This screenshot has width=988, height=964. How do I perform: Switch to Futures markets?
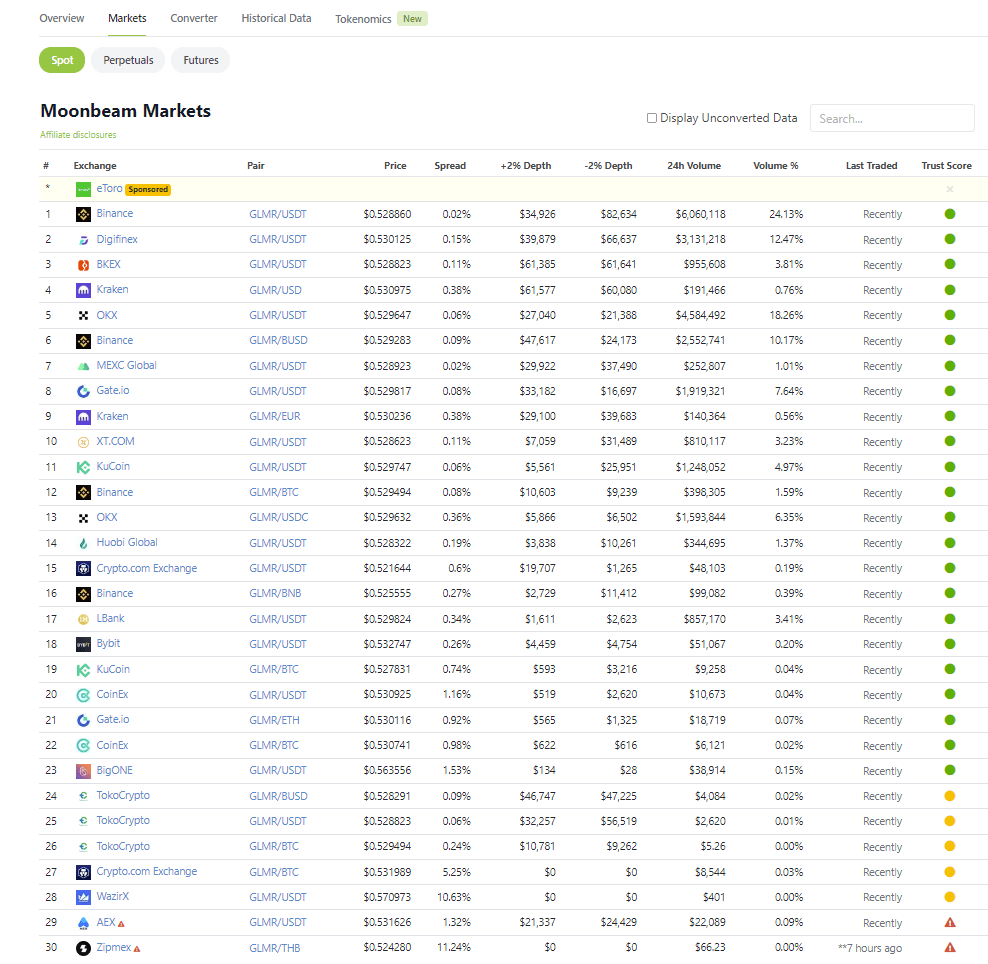coord(201,60)
